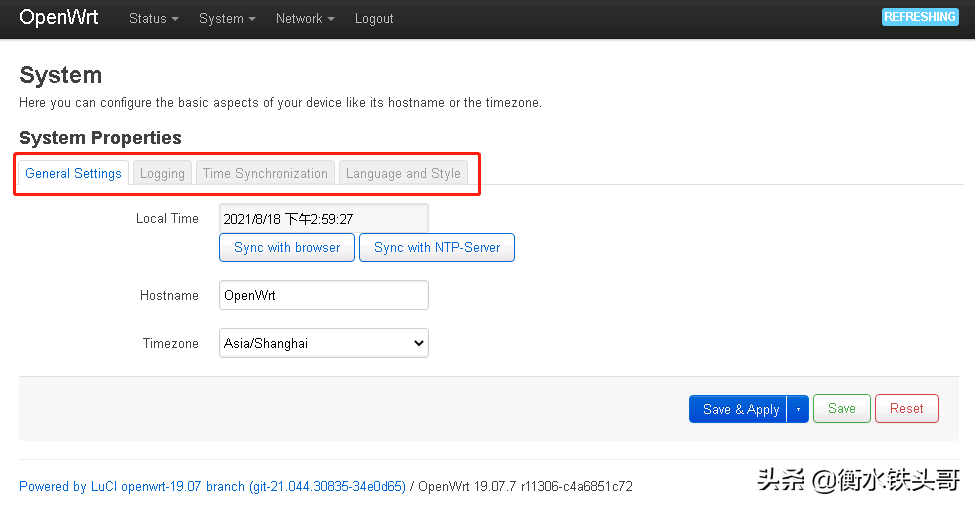Open the Network dropdown menu
This screenshot has width=975, height=507.
(x=305, y=19)
